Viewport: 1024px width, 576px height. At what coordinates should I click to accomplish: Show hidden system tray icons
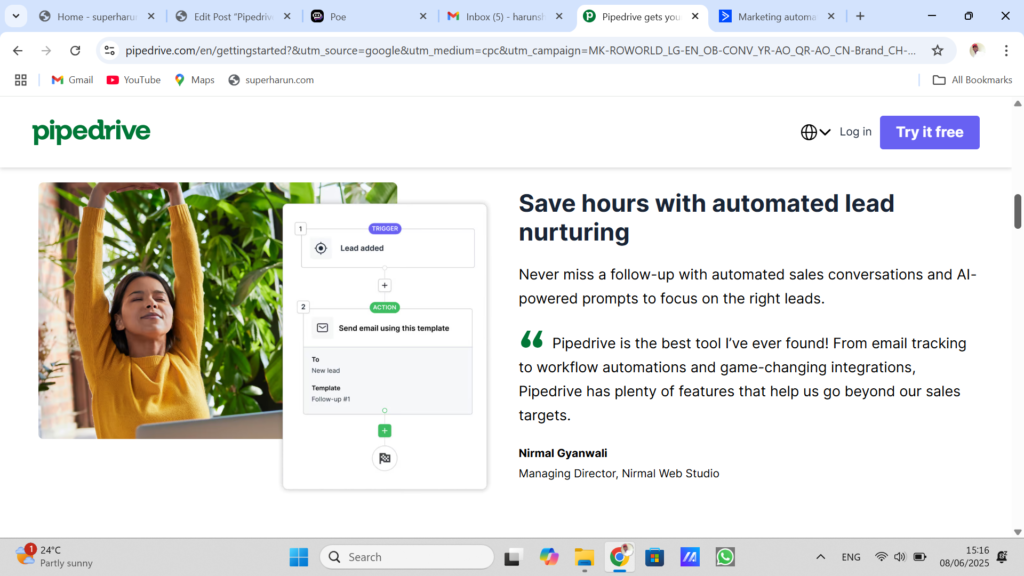coord(820,557)
